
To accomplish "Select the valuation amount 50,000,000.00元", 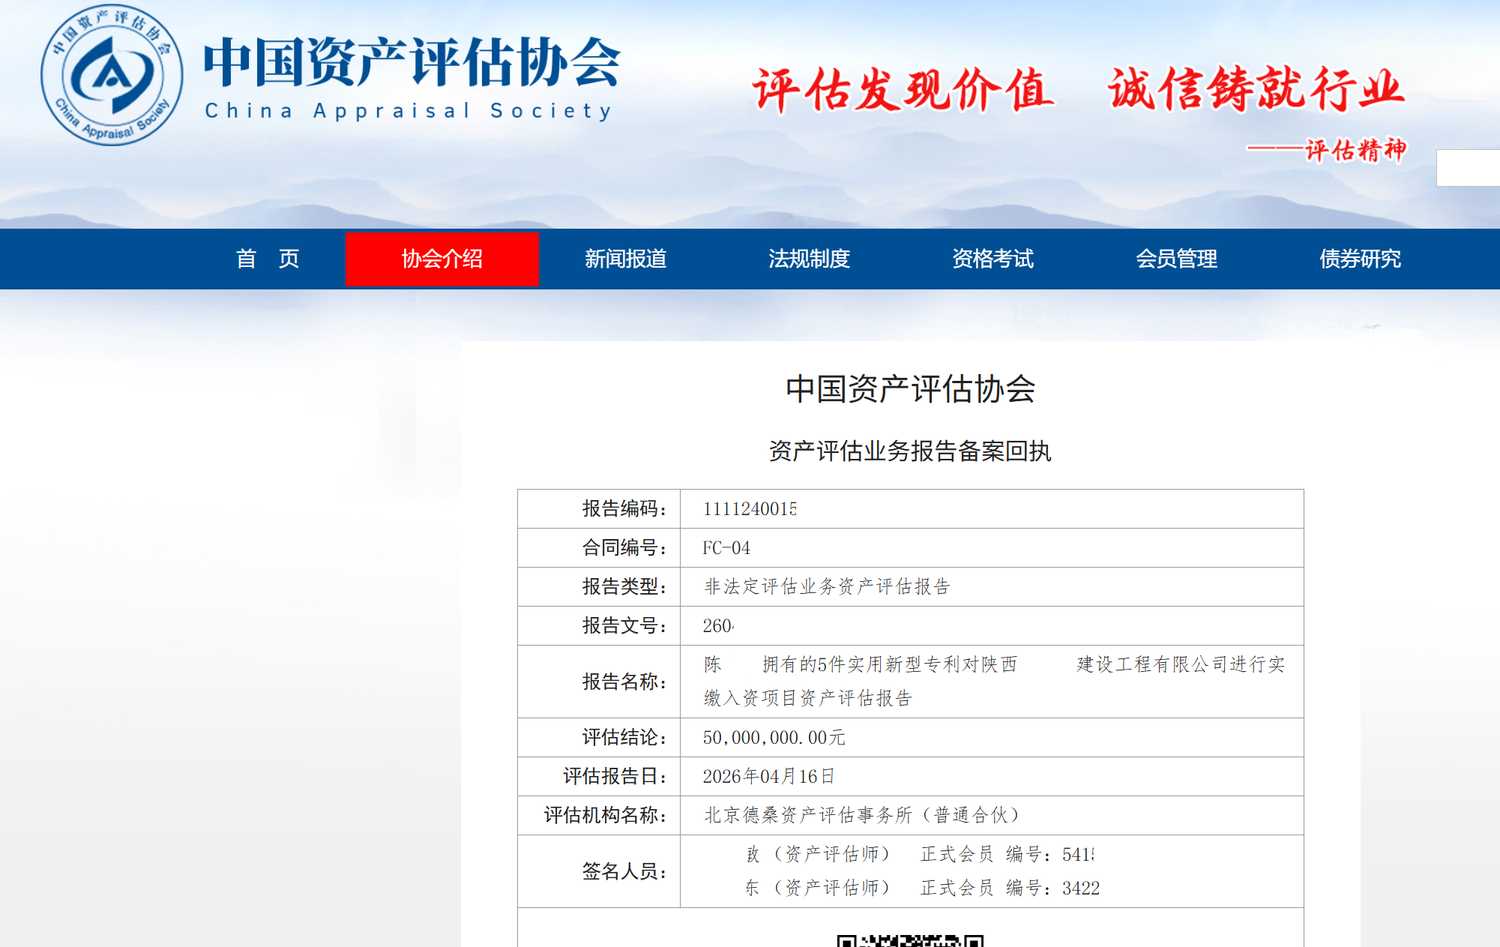I will tap(774, 738).
